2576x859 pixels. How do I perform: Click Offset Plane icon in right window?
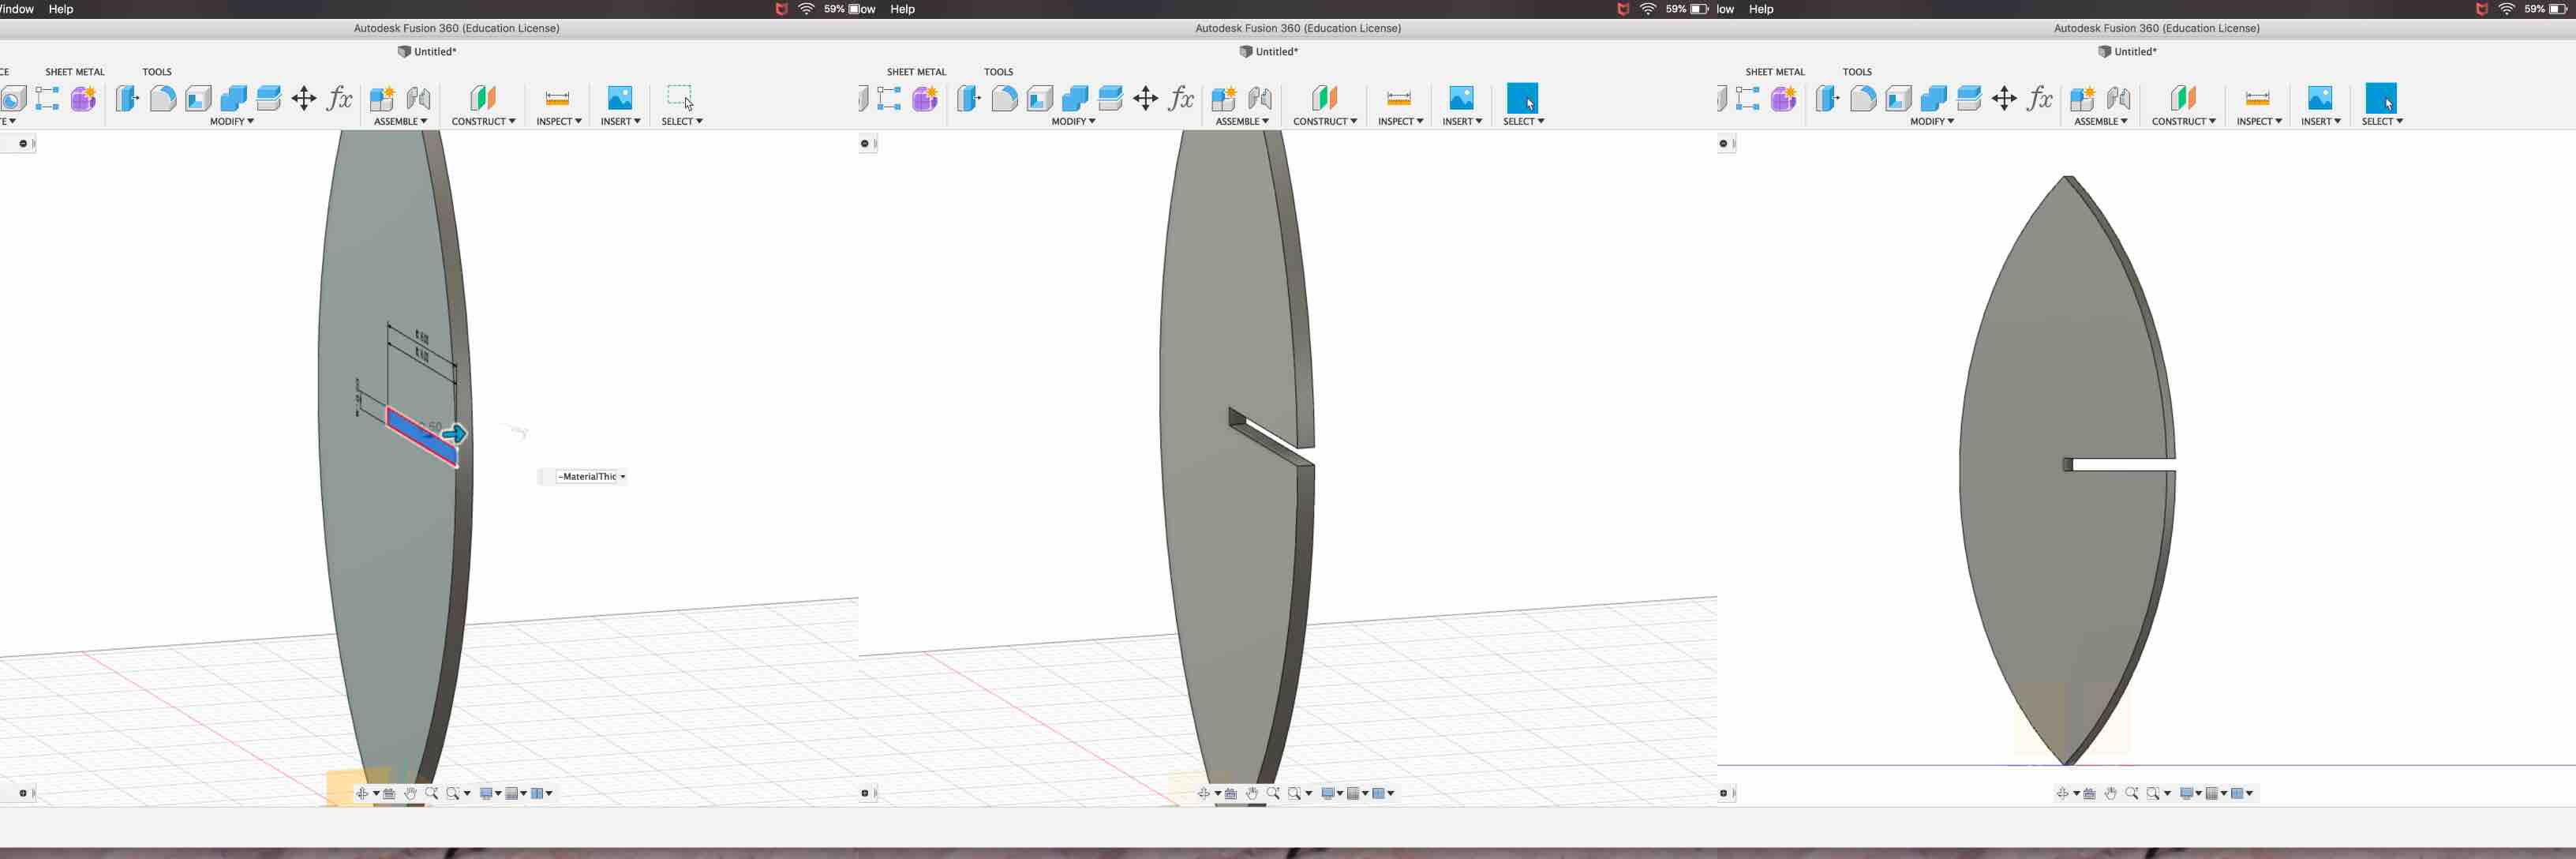coord(2183,98)
